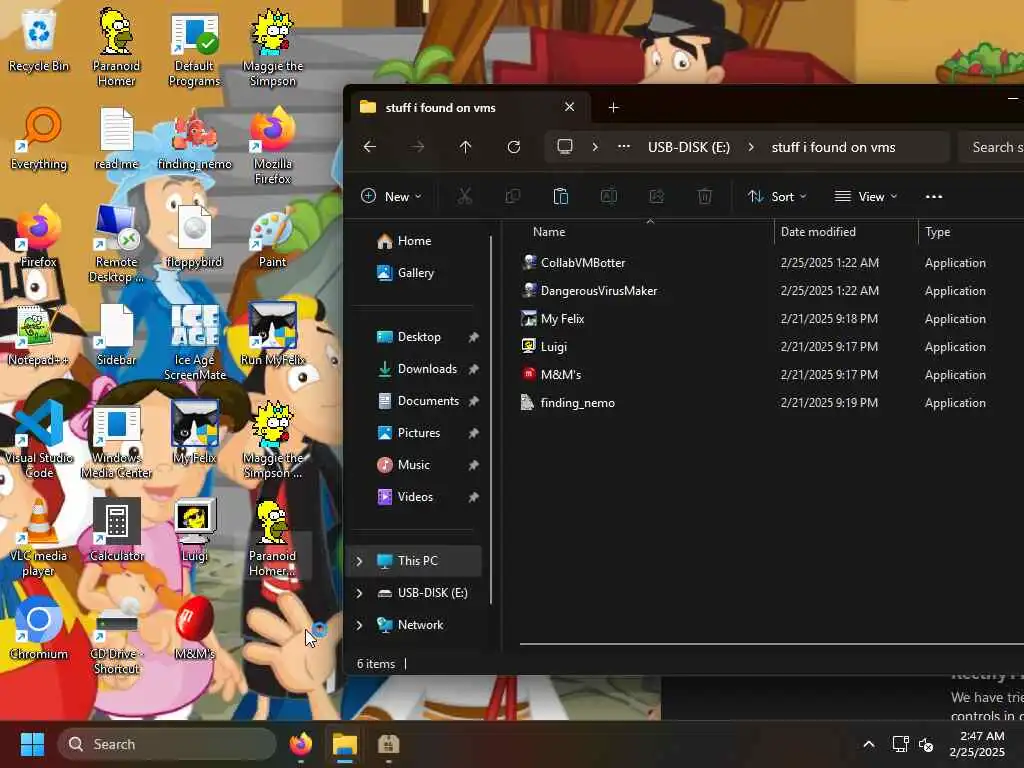Open the Windows Start menu
The height and width of the screenshot is (768, 1024).
(32, 744)
